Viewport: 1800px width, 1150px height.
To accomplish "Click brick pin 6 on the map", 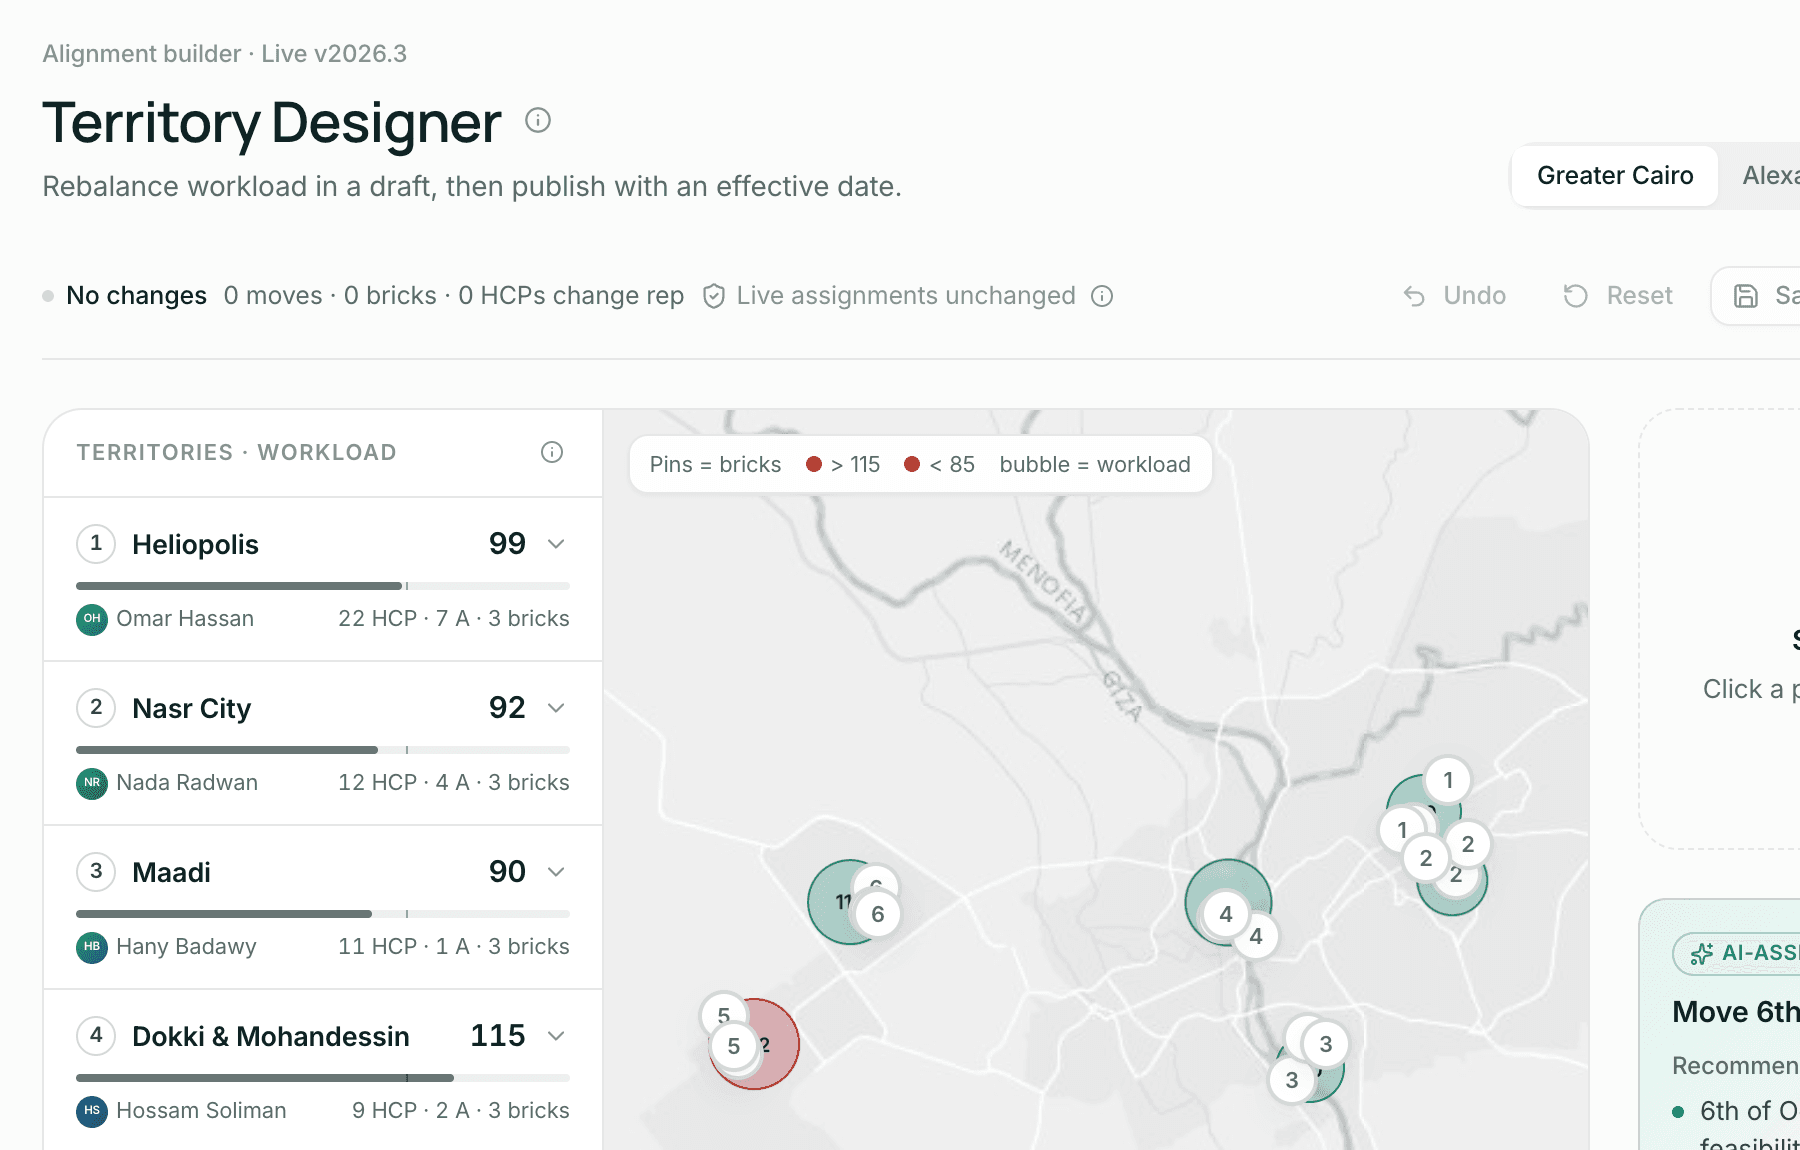I will tap(878, 914).
